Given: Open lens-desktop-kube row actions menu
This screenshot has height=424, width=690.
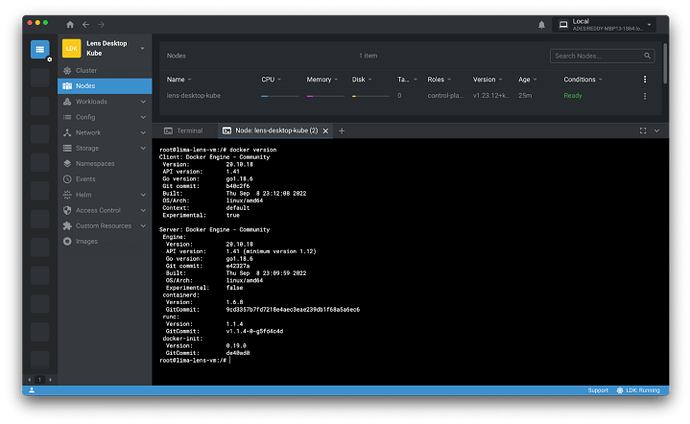Looking at the screenshot, I should (x=644, y=96).
